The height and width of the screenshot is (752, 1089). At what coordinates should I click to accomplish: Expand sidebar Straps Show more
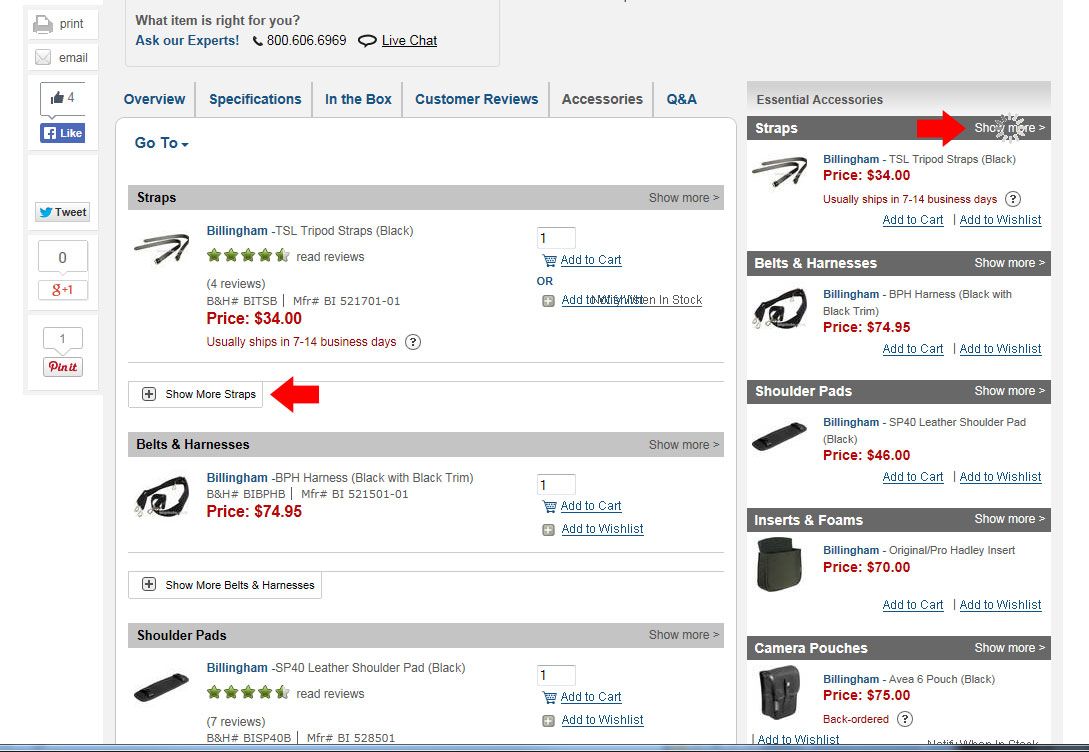pos(1009,128)
